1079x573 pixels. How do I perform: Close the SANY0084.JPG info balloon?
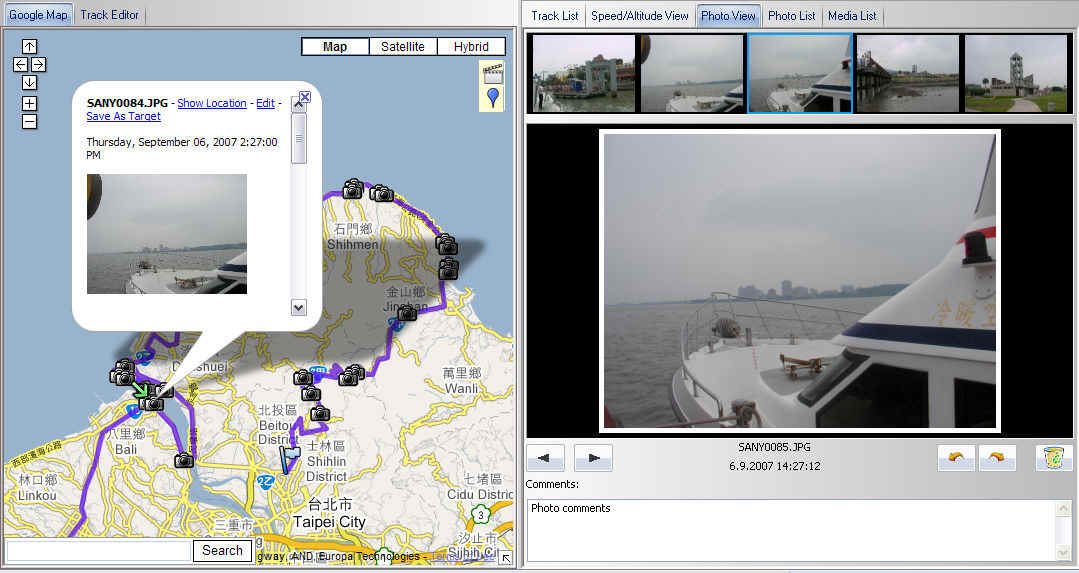tap(306, 97)
